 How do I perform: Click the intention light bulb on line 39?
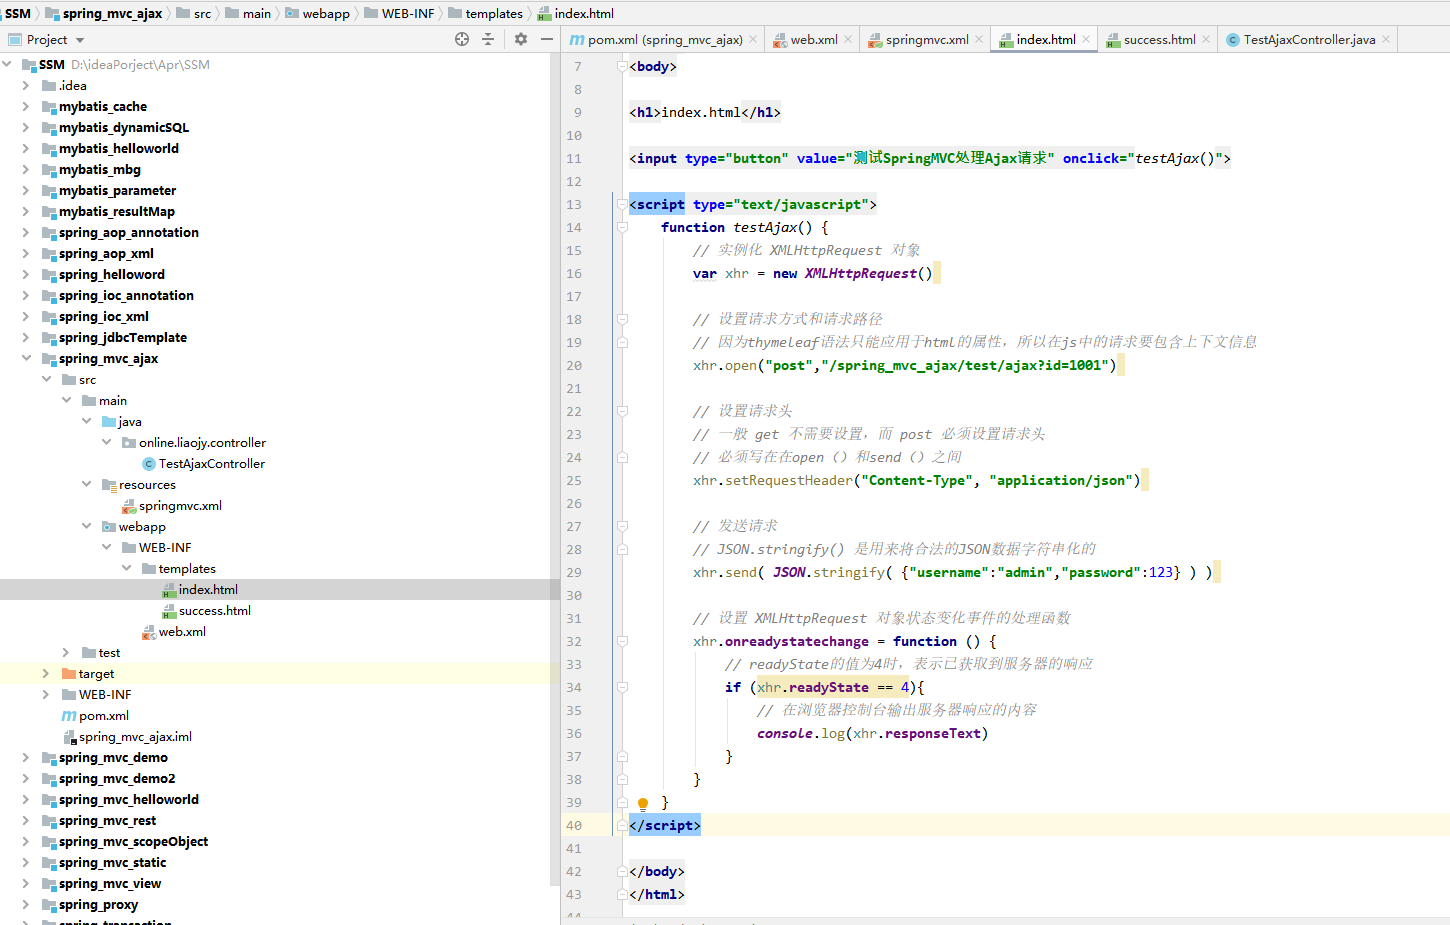tap(643, 803)
